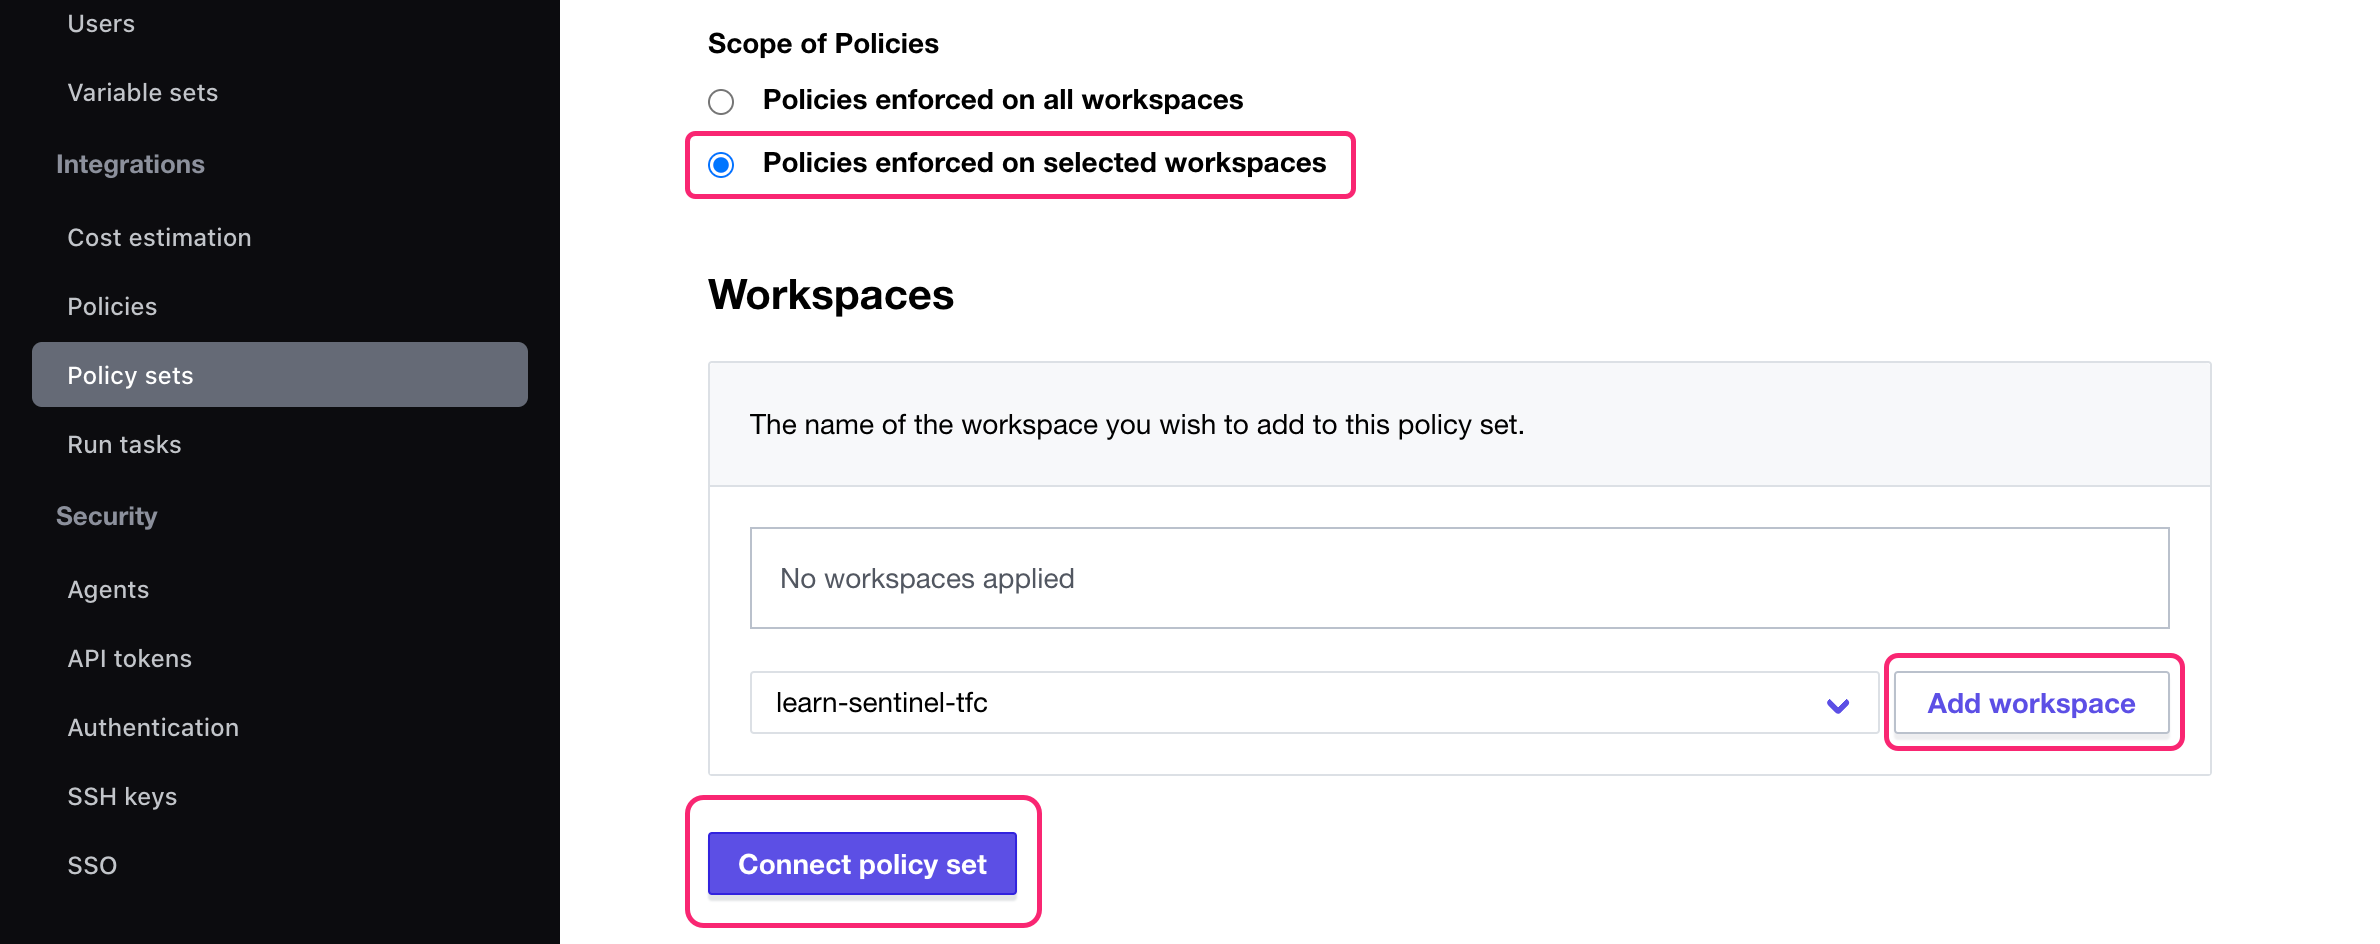Viewport: 2380px width, 944px height.
Task: Click the "No workspaces applied" list area
Action: tap(1458, 578)
